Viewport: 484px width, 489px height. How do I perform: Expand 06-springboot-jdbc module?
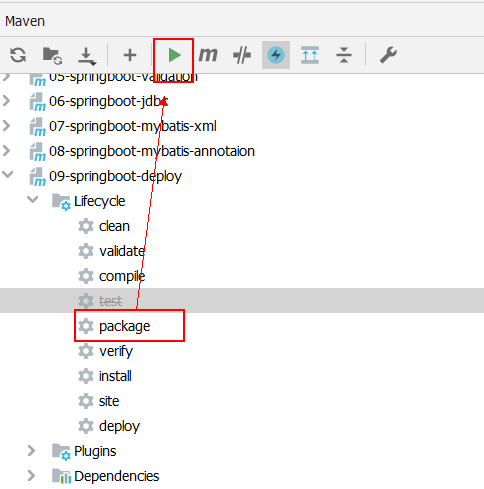[6, 101]
